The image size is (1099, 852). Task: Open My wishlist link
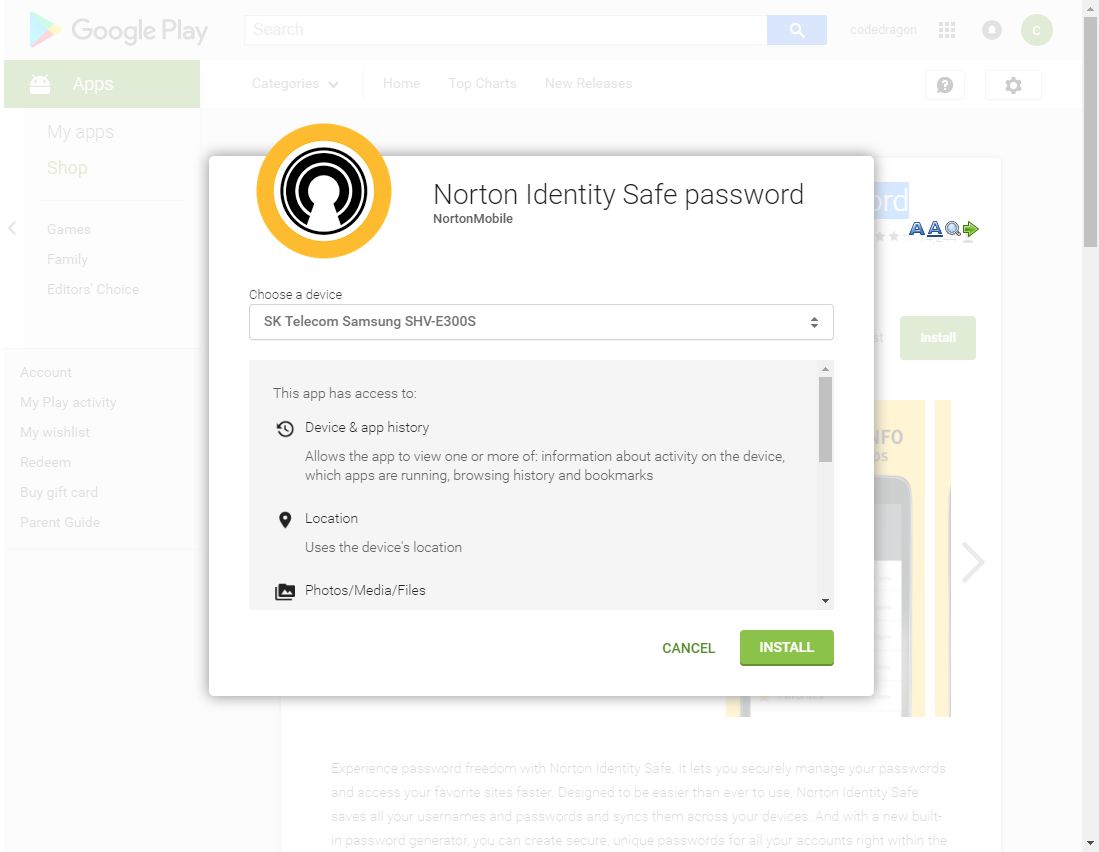tap(55, 432)
